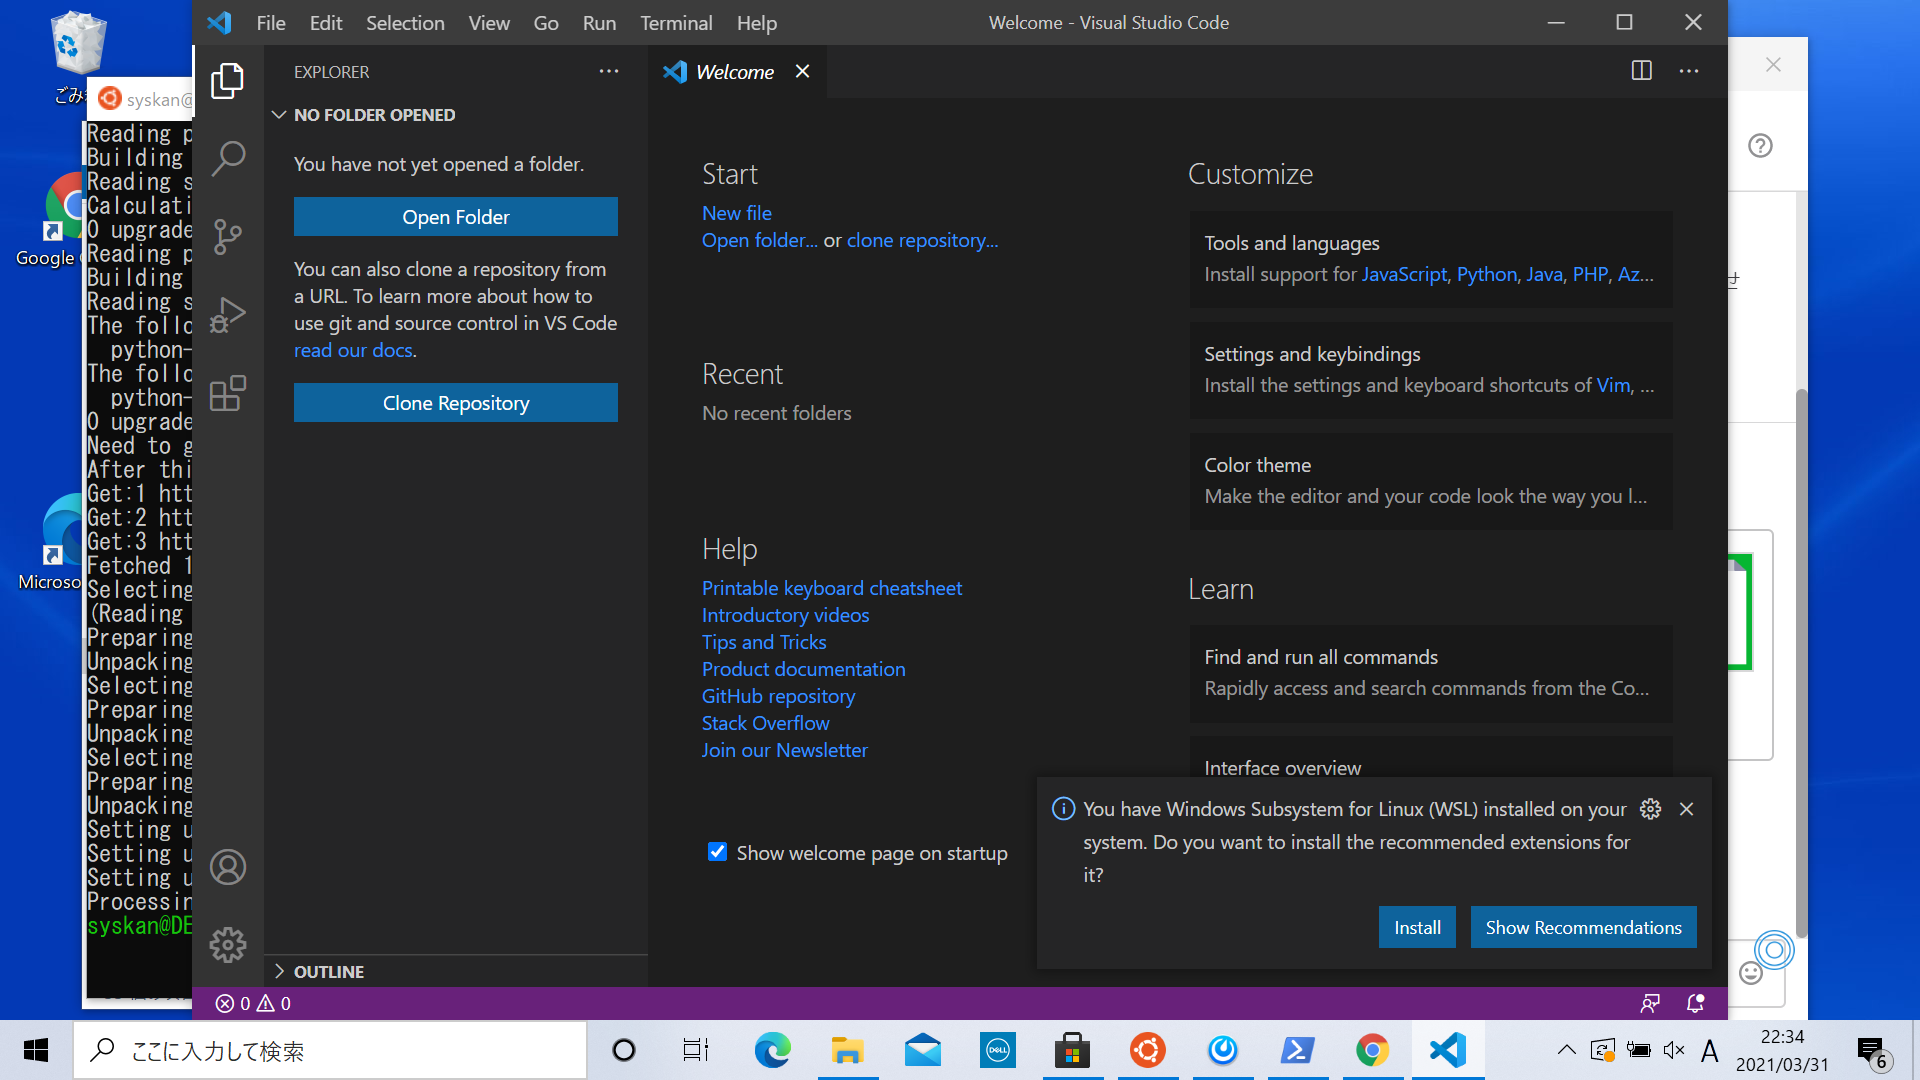Open the Manage gear icon
The image size is (1920, 1080).
click(227, 944)
